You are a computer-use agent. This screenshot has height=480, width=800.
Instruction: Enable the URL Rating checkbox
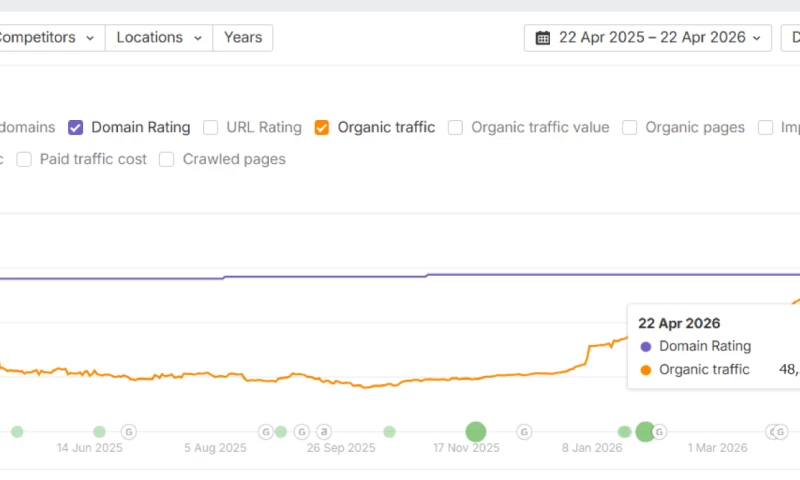click(x=210, y=128)
